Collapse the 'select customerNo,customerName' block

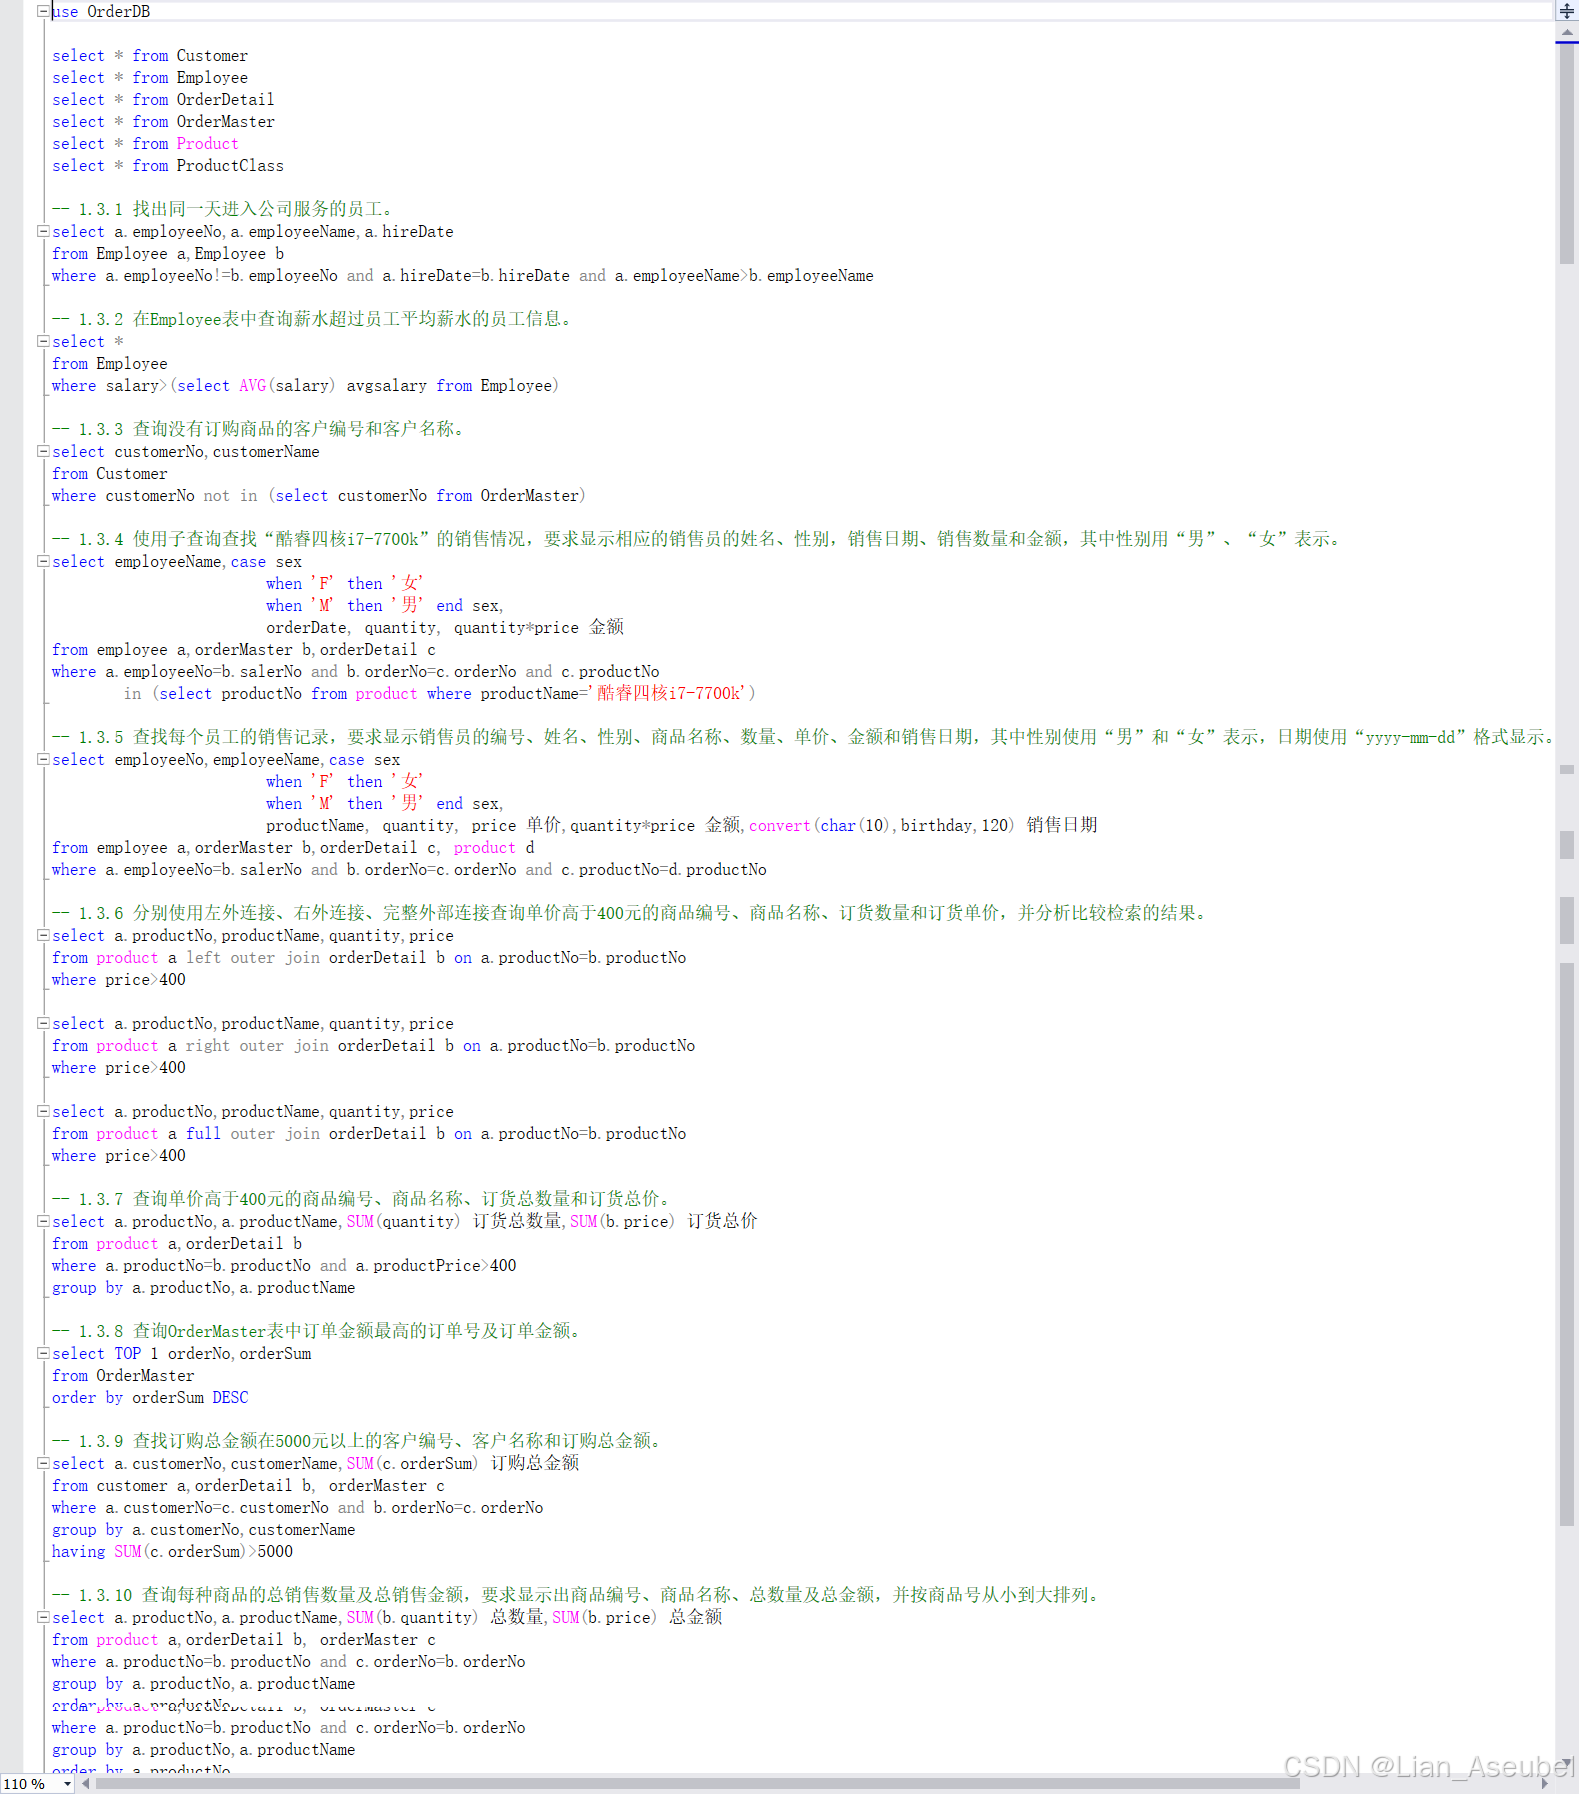[x=43, y=451]
